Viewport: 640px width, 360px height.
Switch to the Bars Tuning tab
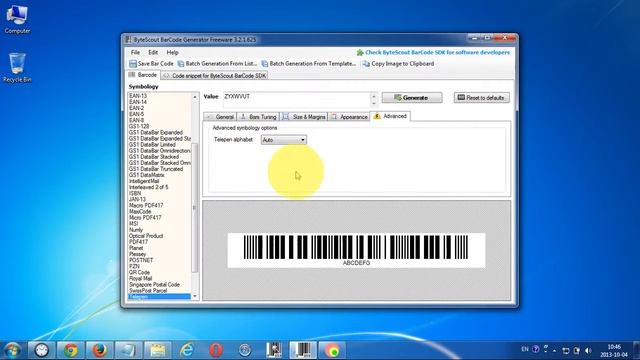coord(258,117)
